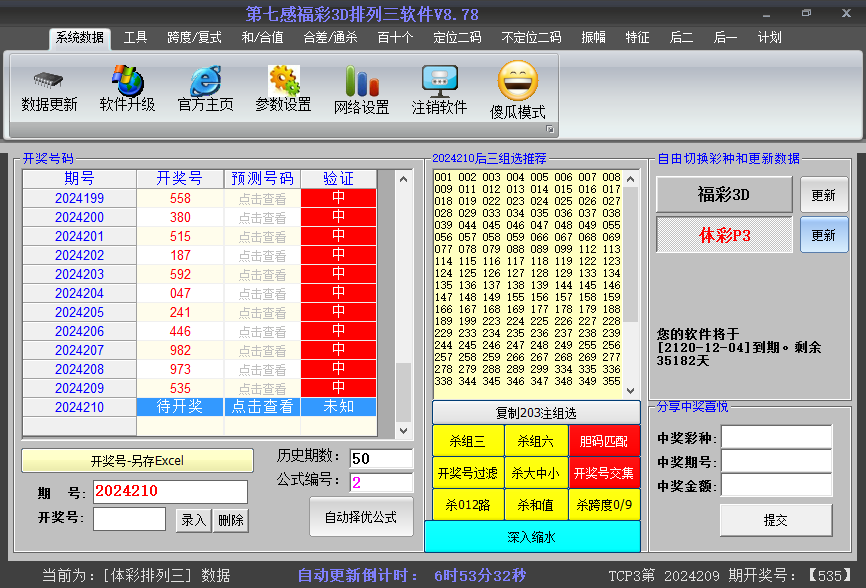Image resolution: width=866 pixels, height=588 pixels.
Task: Open 后一 tab
Action: click(725, 38)
